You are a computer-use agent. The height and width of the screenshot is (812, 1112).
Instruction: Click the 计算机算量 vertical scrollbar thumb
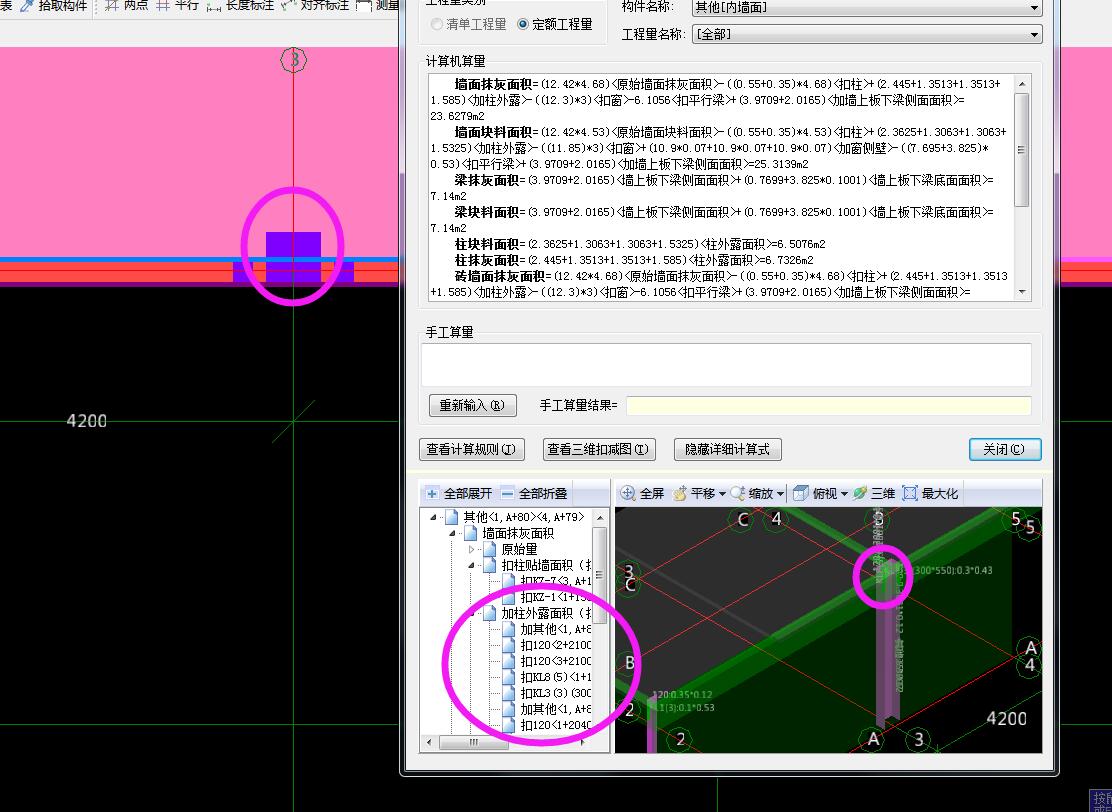(1021, 150)
